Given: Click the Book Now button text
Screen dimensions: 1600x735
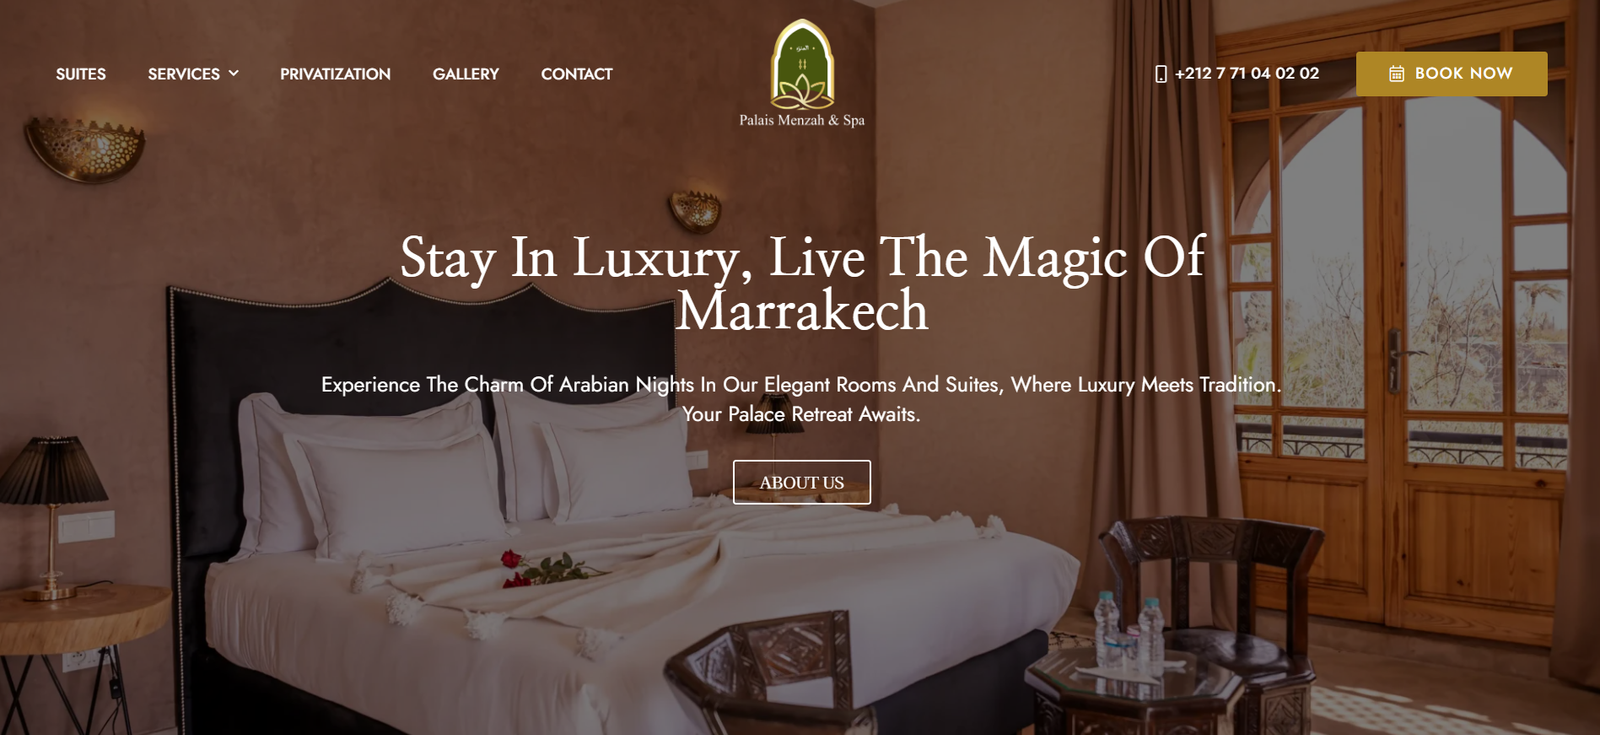Looking at the screenshot, I should point(1464,73).
